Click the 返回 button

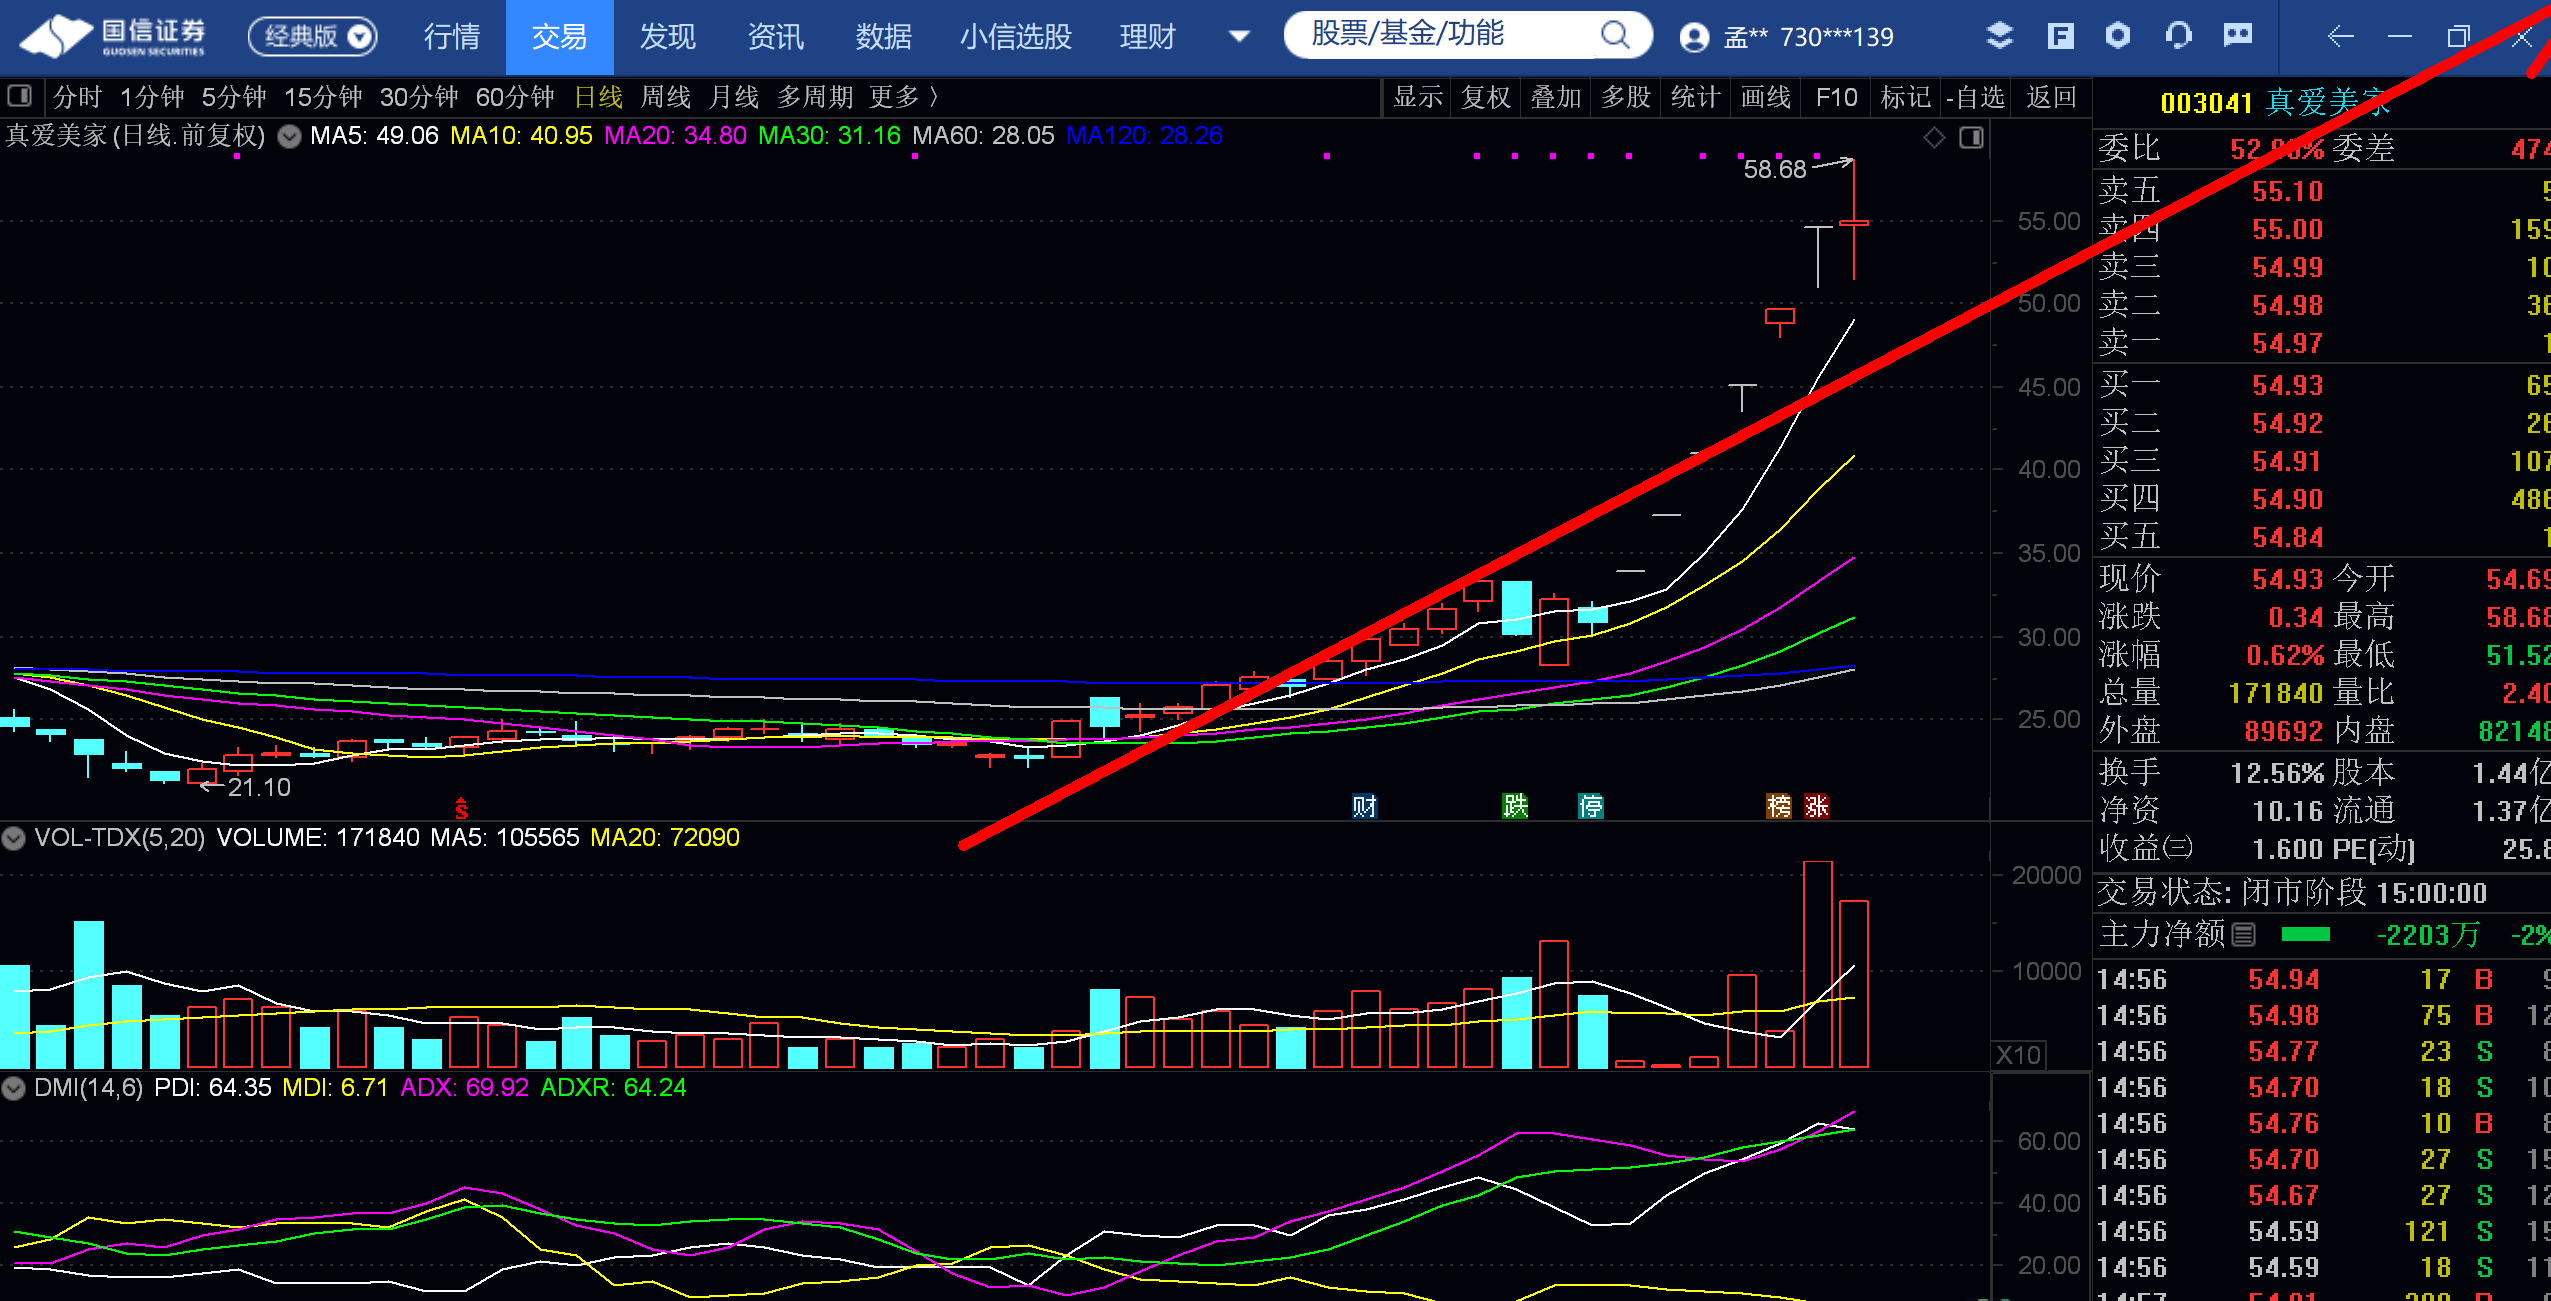[2051, 97]
